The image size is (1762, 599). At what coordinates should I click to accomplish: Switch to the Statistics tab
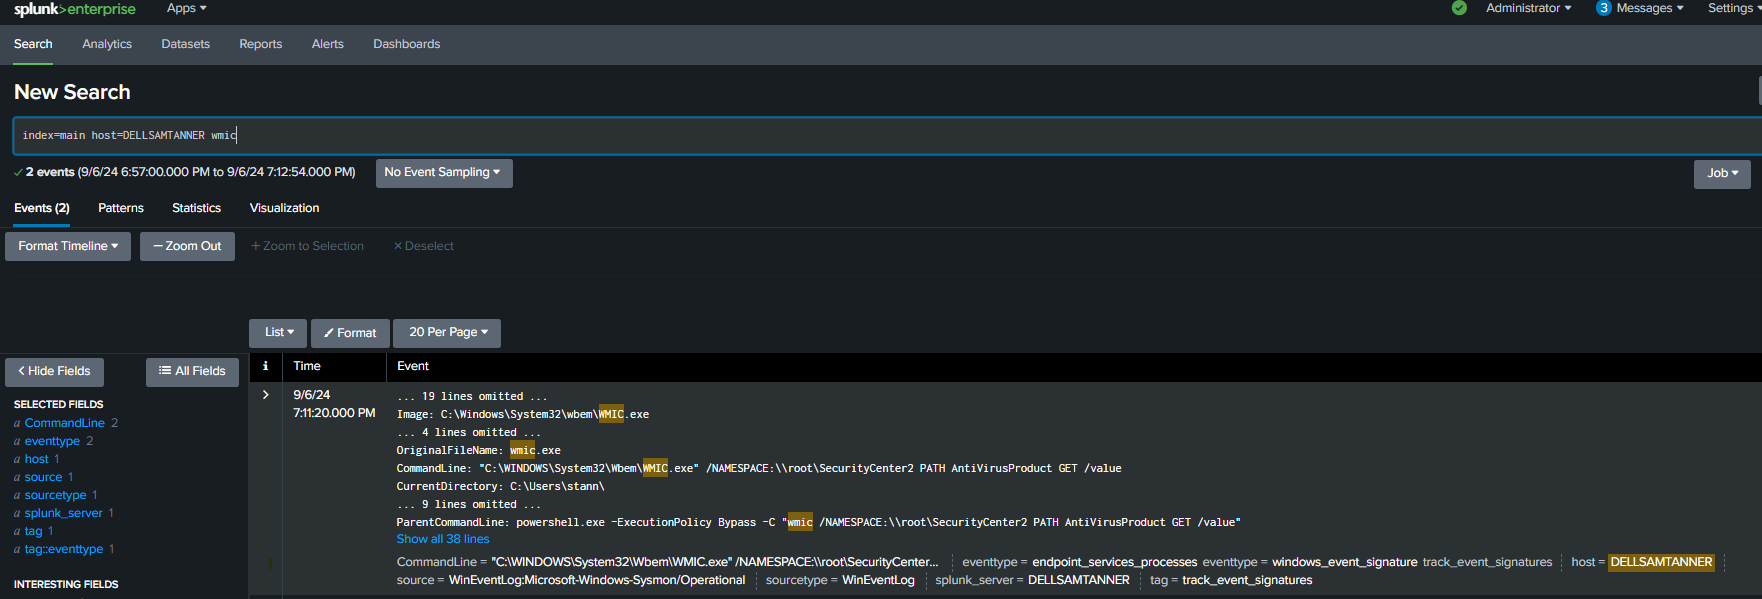click(196, 208)
